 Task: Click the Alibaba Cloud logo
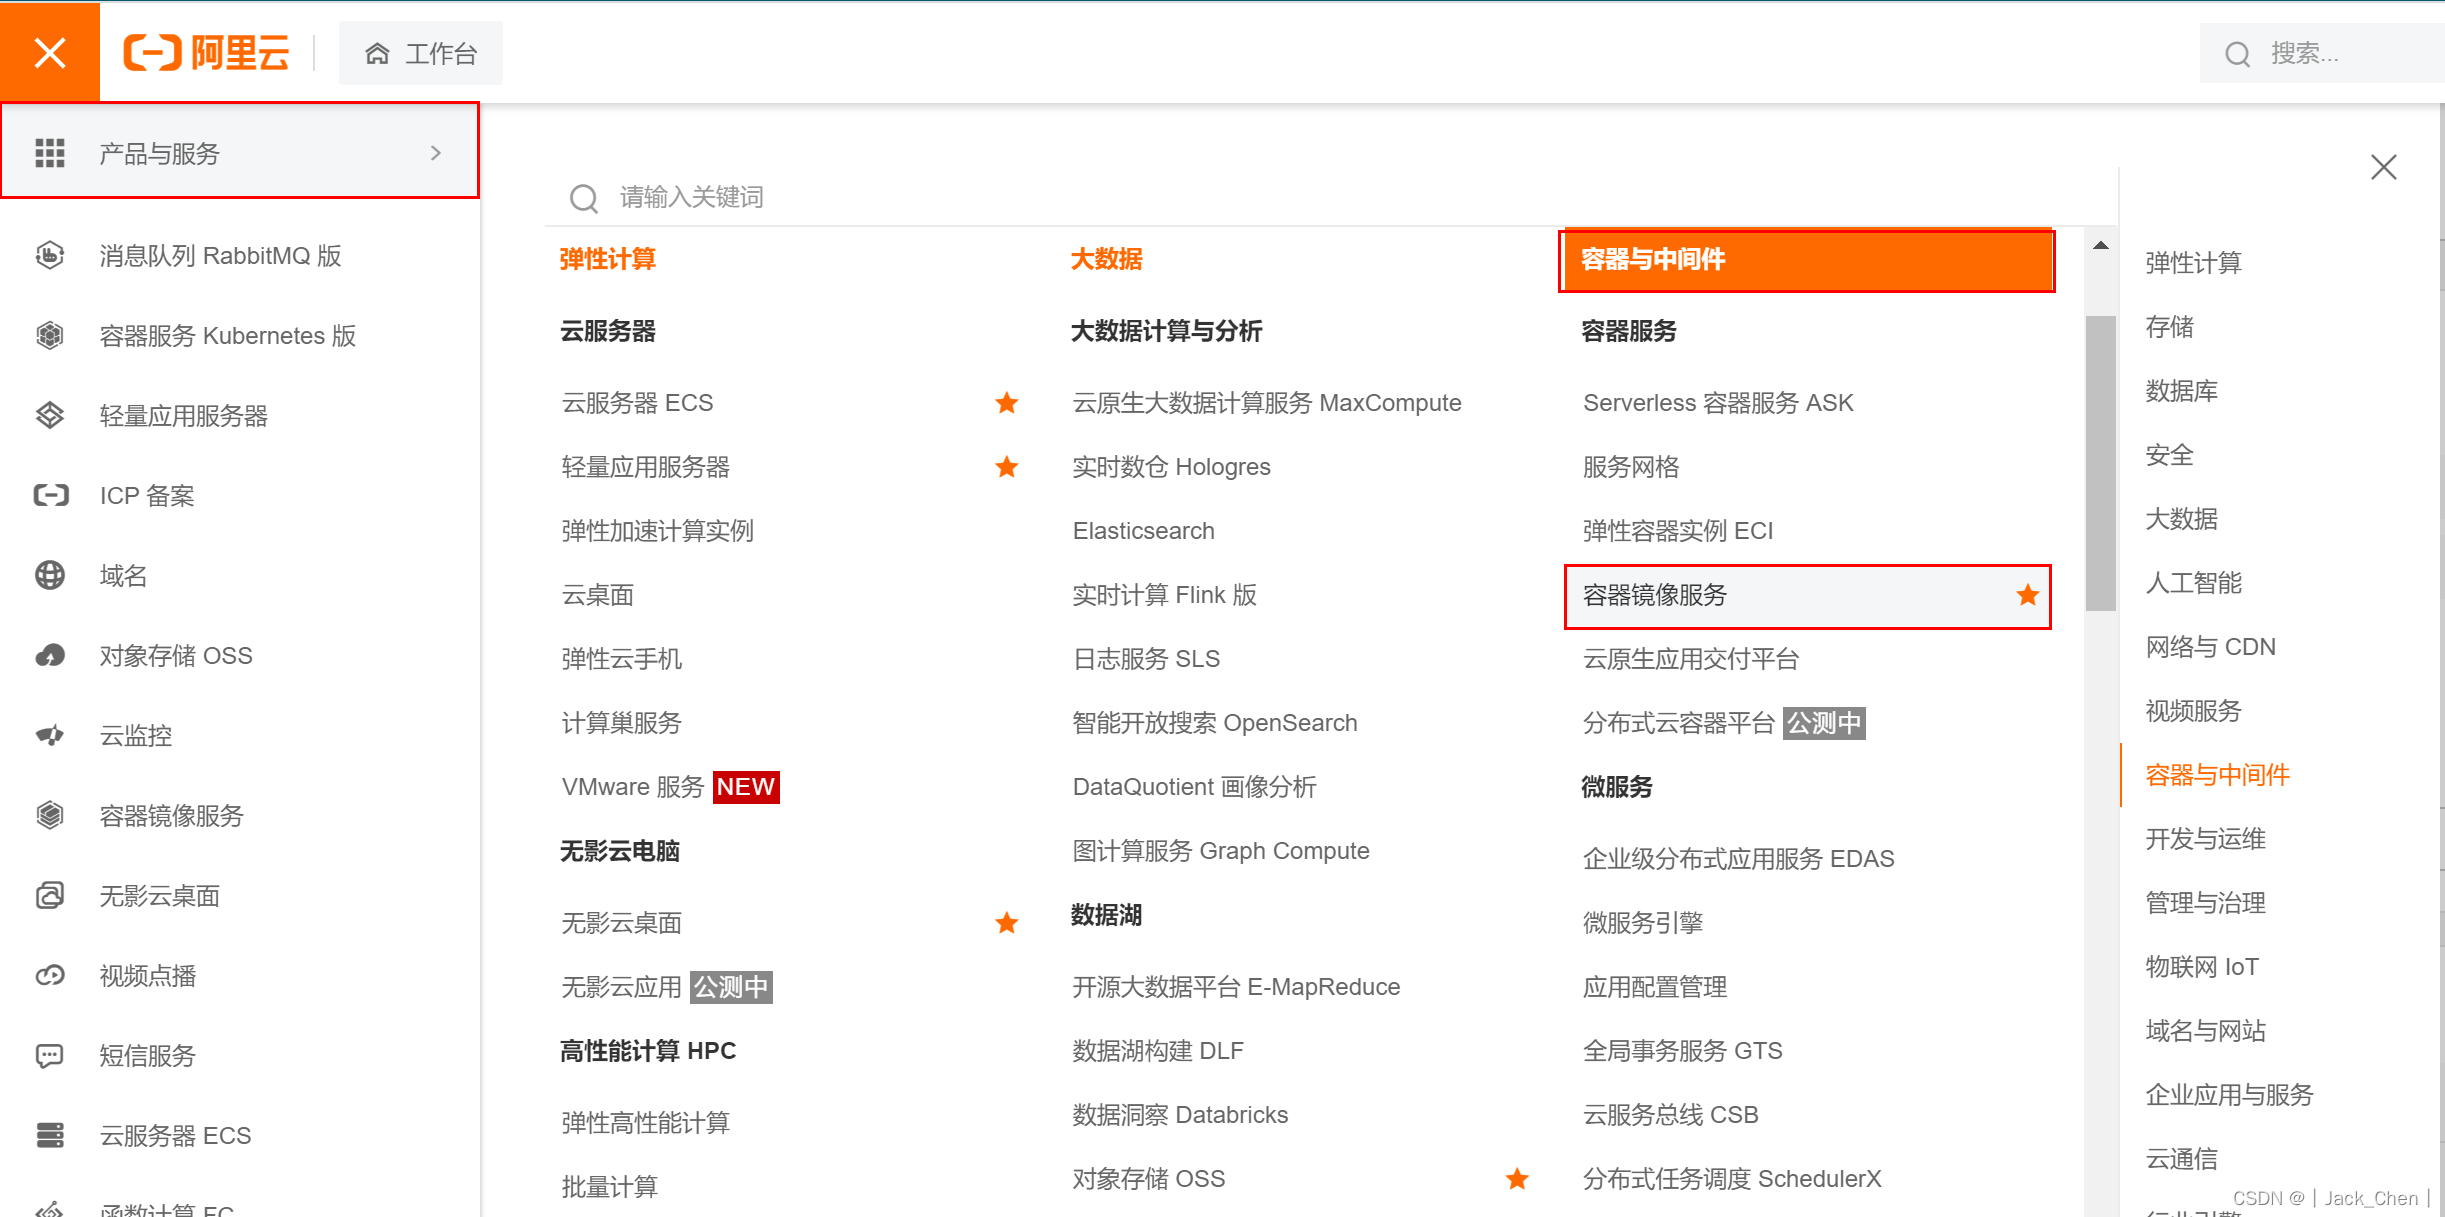[206, 52]
